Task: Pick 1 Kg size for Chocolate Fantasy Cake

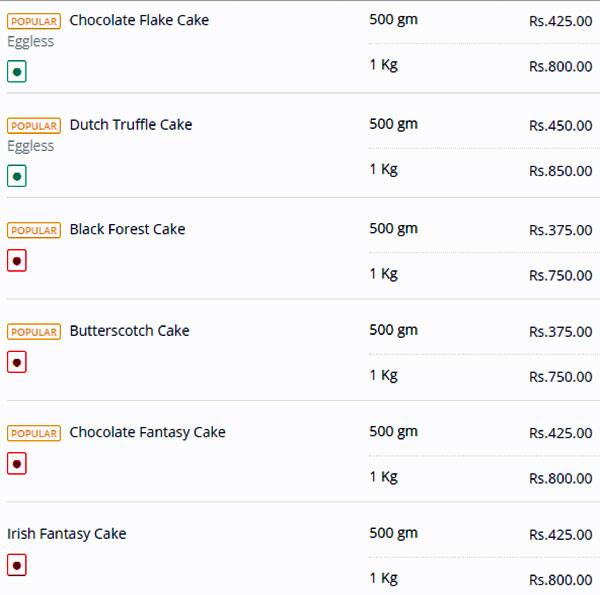Action: tap(383, 477)
